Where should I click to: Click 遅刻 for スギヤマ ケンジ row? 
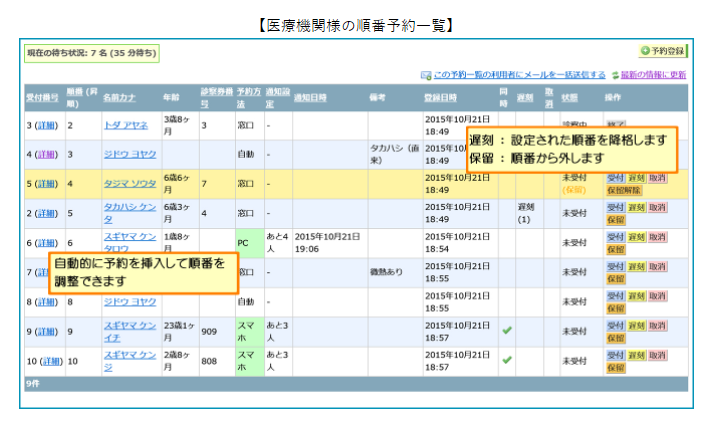pyautogui.click(x=636, y=355)
